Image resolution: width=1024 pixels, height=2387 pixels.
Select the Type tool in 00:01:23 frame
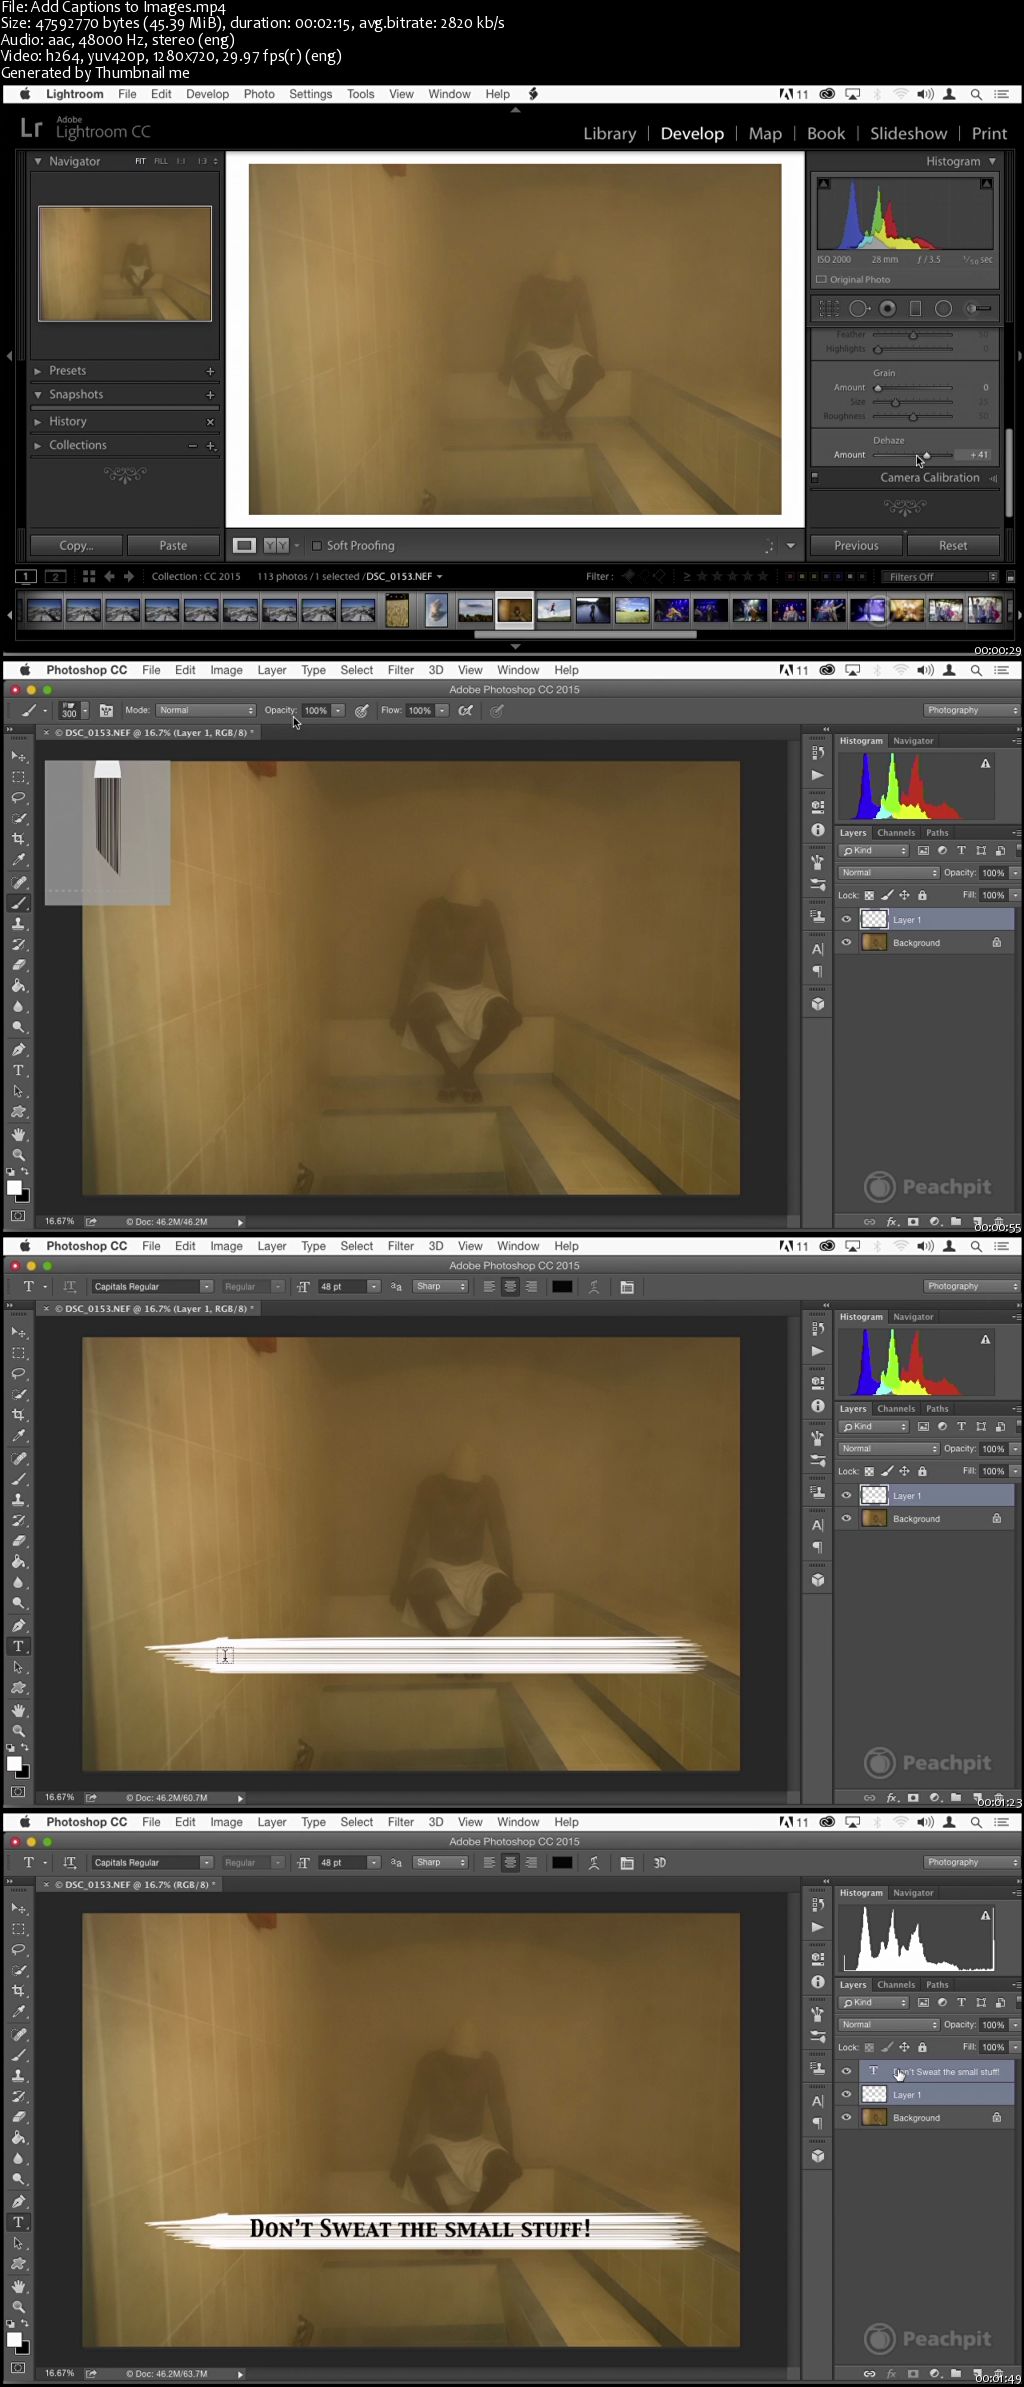pos(18,1646)
